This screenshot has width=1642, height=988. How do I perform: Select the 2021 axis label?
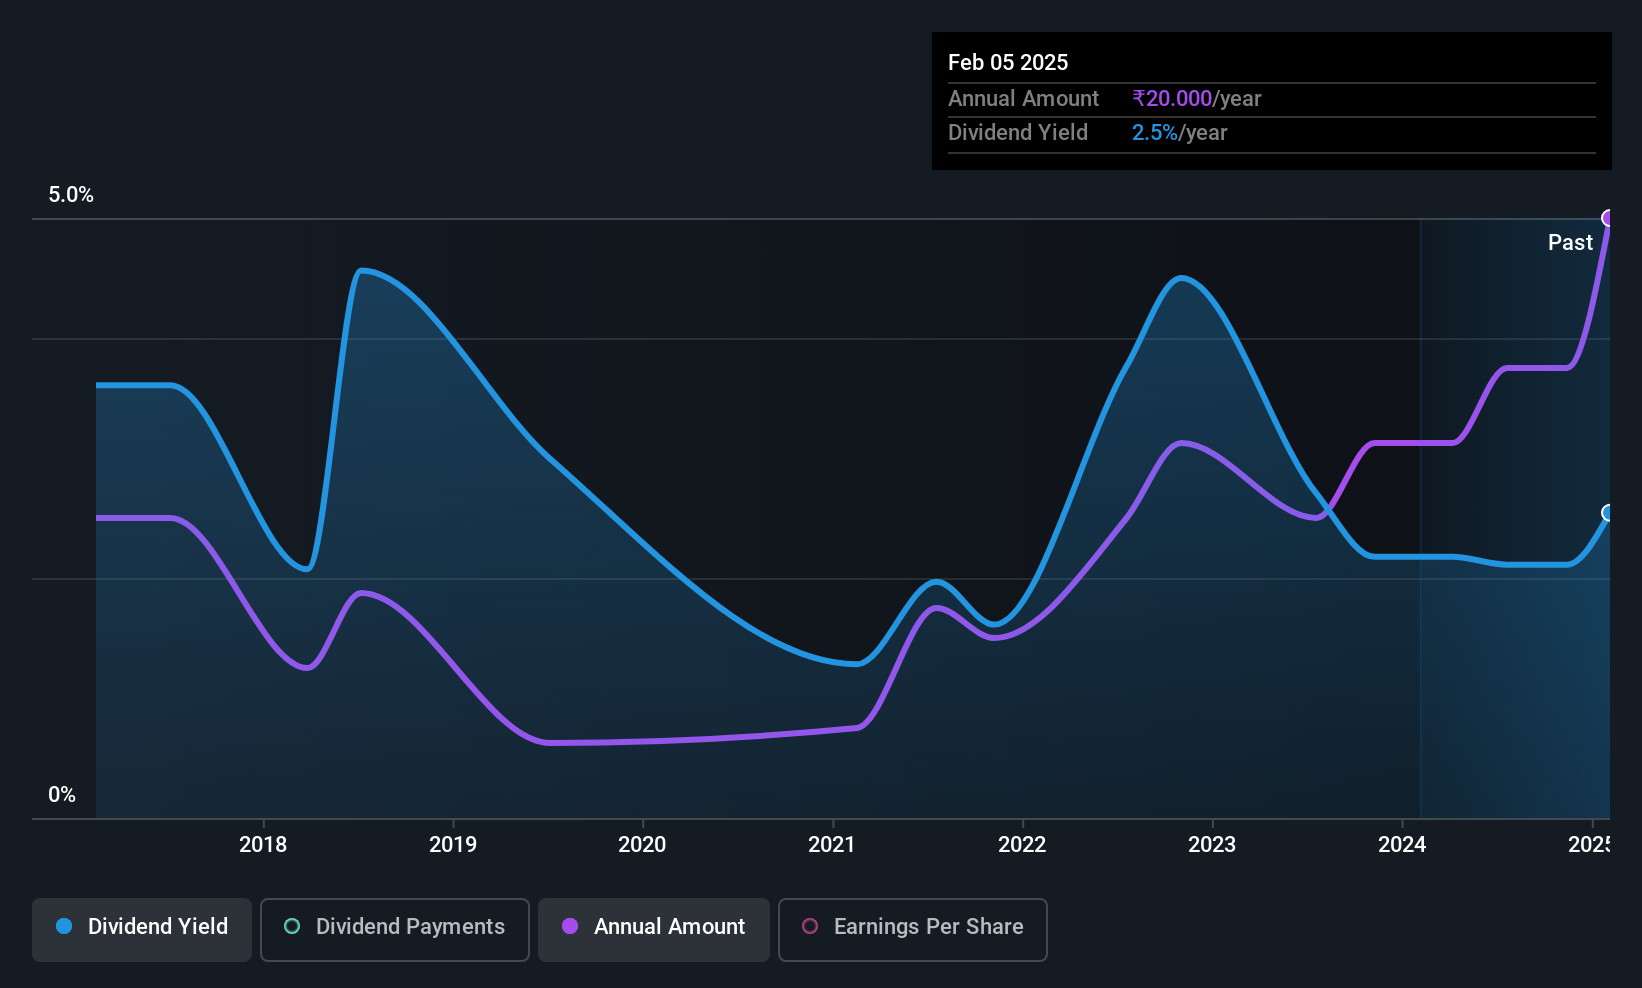coord(832,845)
